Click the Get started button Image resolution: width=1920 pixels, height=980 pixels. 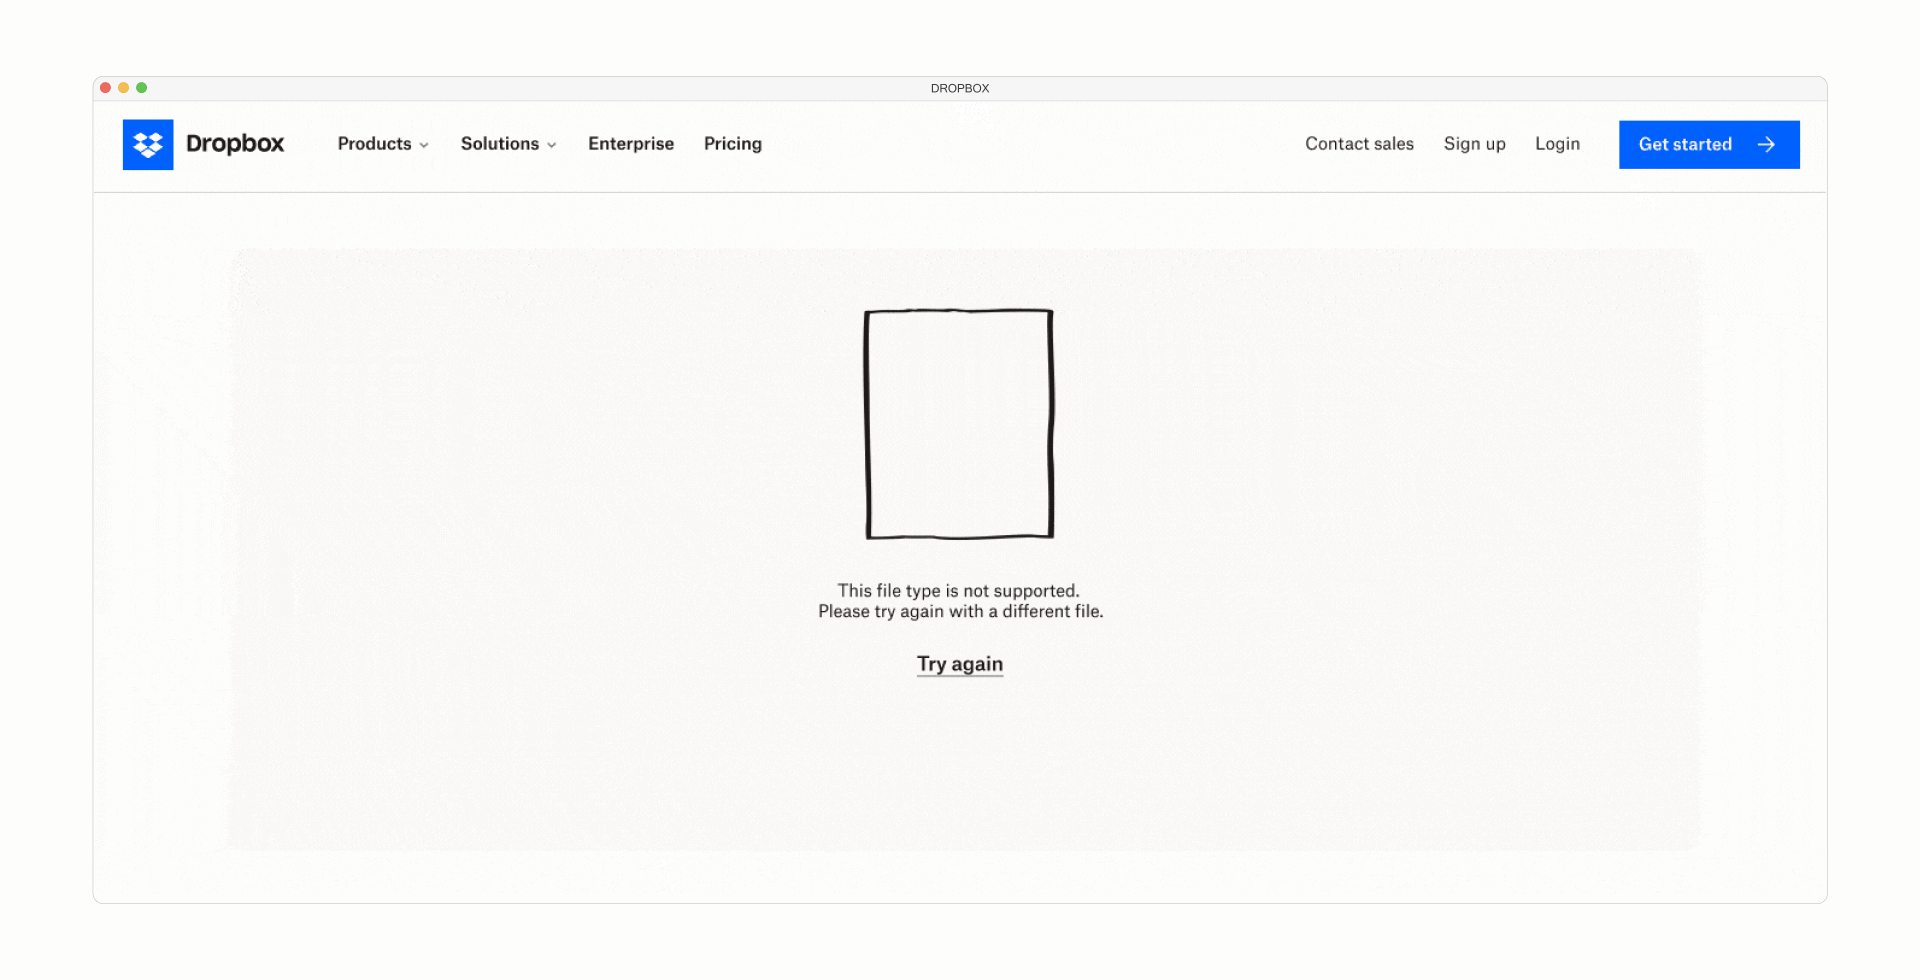coord(1709,145)
